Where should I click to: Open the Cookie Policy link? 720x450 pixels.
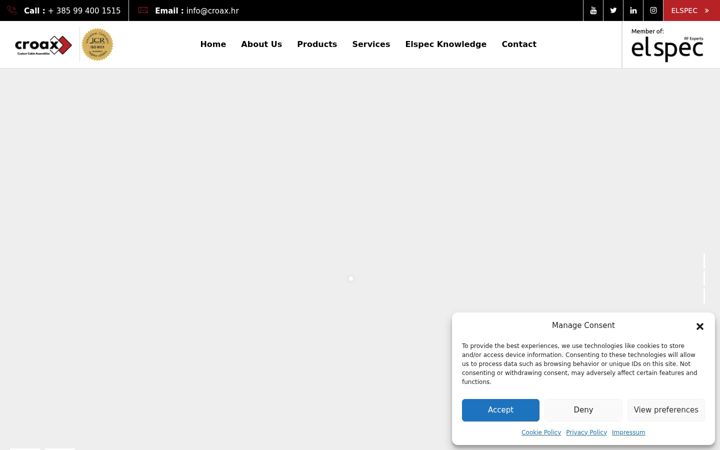[x=541, y=433]
